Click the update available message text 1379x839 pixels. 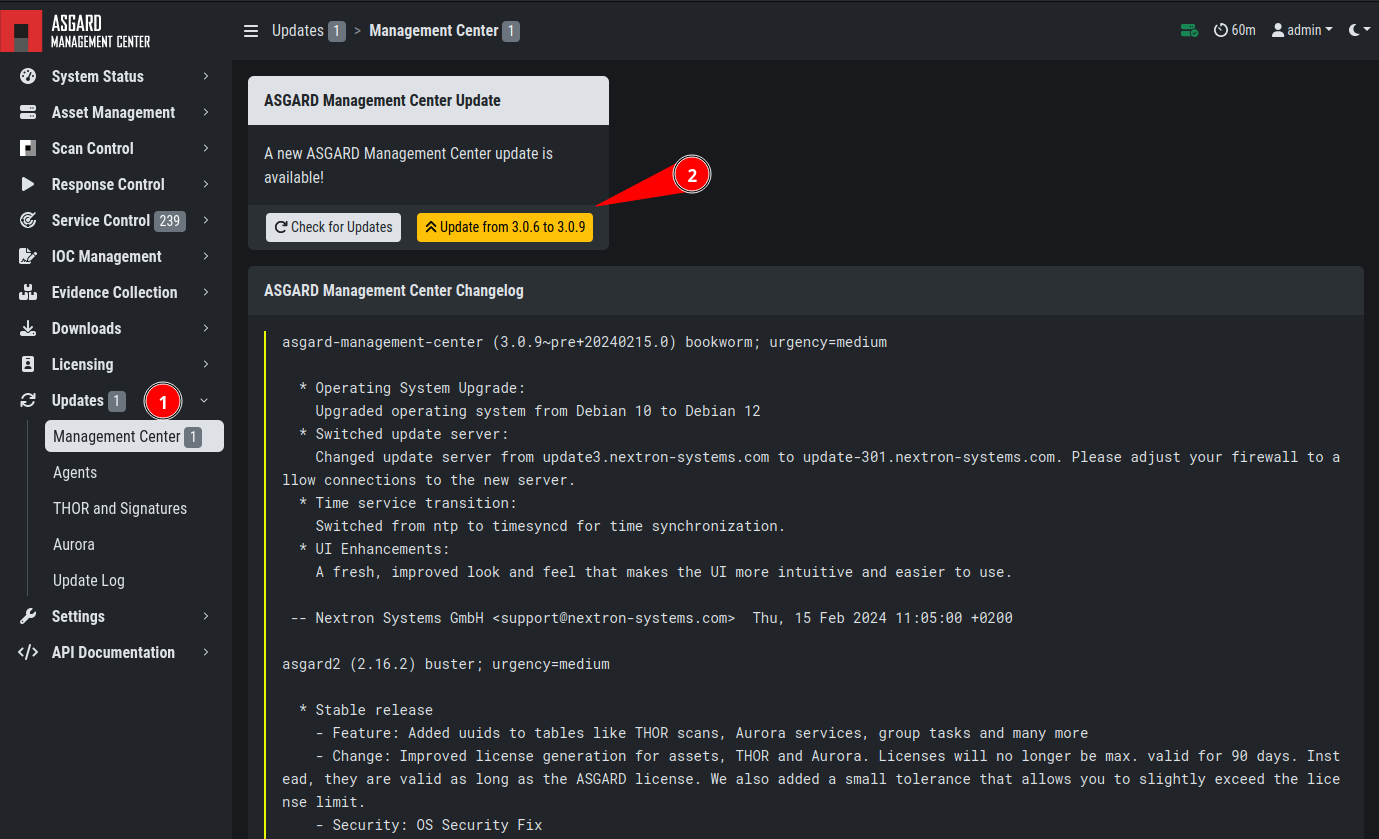point(408,165)
